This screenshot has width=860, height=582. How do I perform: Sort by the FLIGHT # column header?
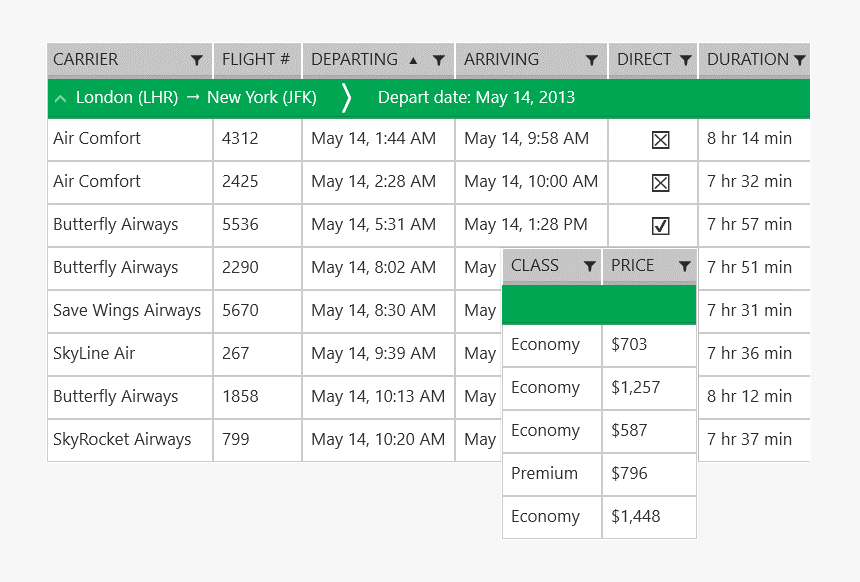point(256,60)
